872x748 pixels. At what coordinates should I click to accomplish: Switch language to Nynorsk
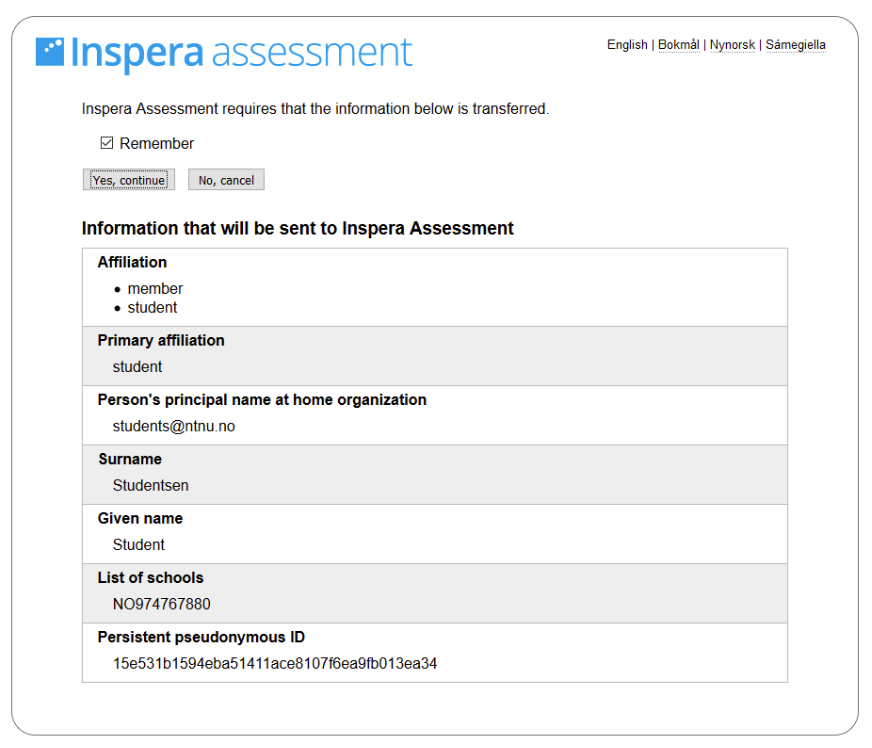732,44
